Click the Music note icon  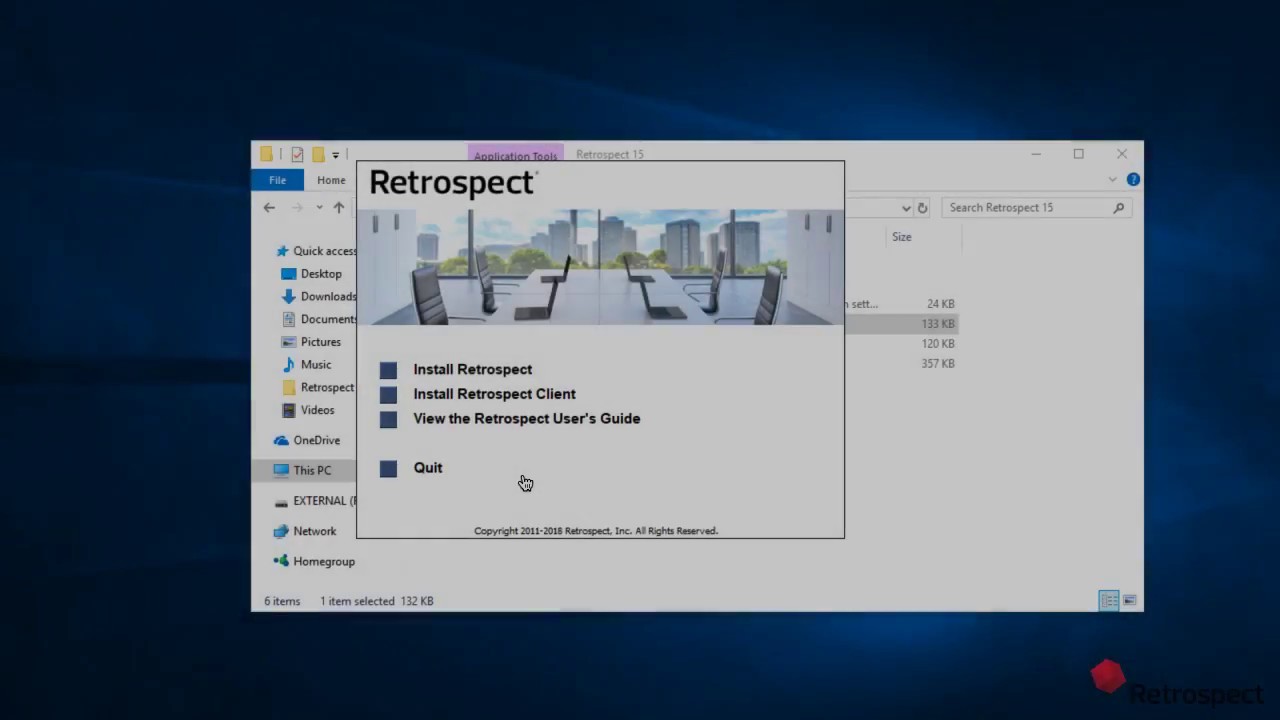289,365
